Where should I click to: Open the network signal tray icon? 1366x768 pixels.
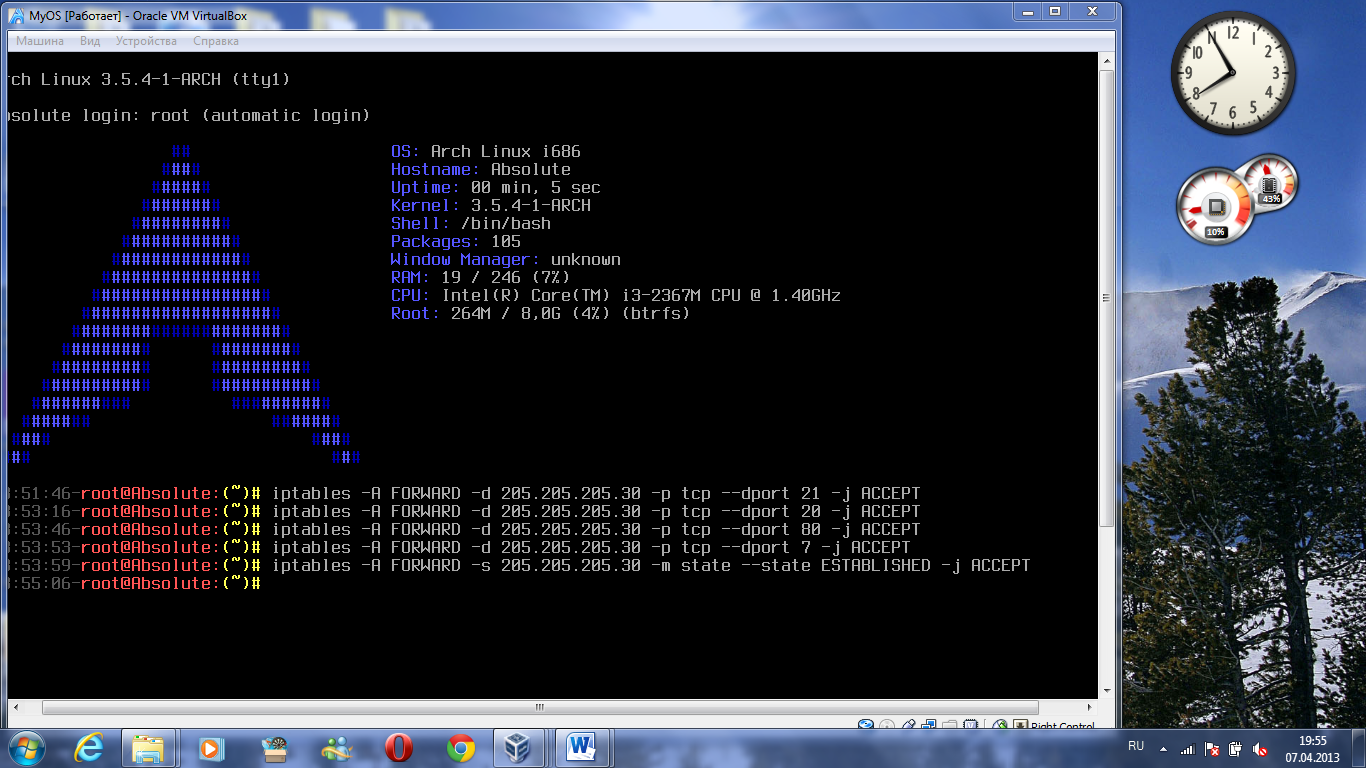click(x=1187, y=749)
